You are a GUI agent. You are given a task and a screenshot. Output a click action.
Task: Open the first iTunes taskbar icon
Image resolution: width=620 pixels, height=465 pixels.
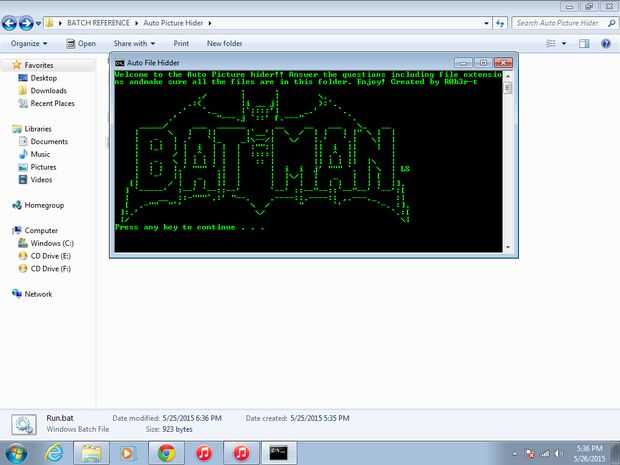(204, 453)
